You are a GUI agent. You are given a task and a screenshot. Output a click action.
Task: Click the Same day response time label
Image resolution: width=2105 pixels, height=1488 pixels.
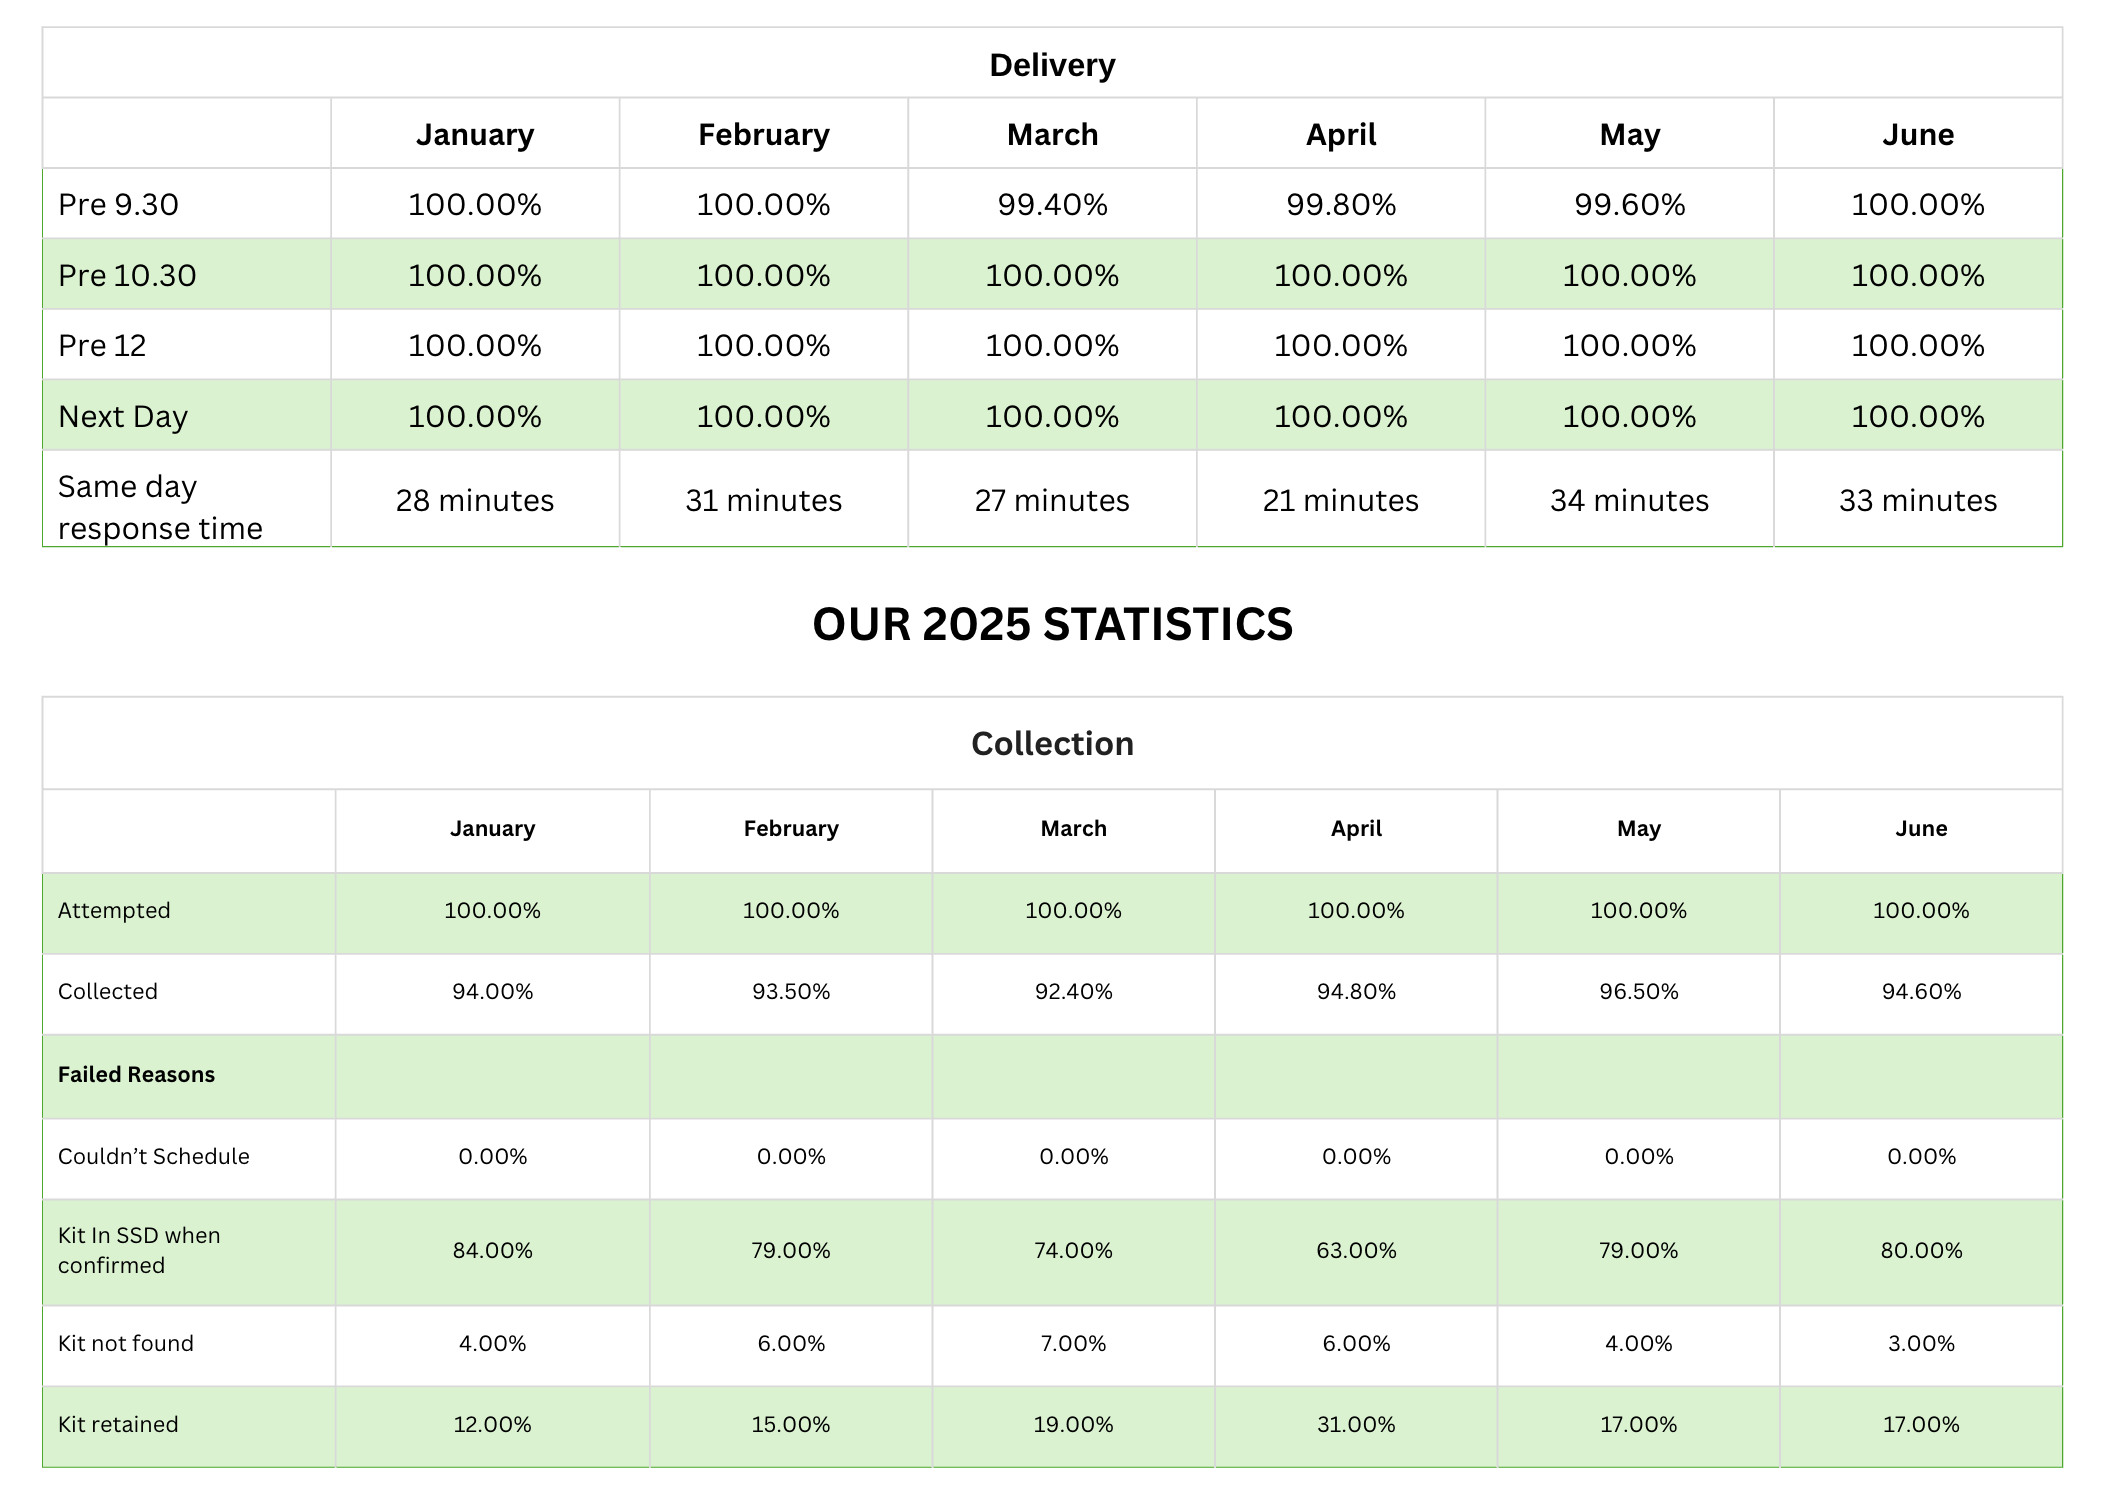click(160, 507)
